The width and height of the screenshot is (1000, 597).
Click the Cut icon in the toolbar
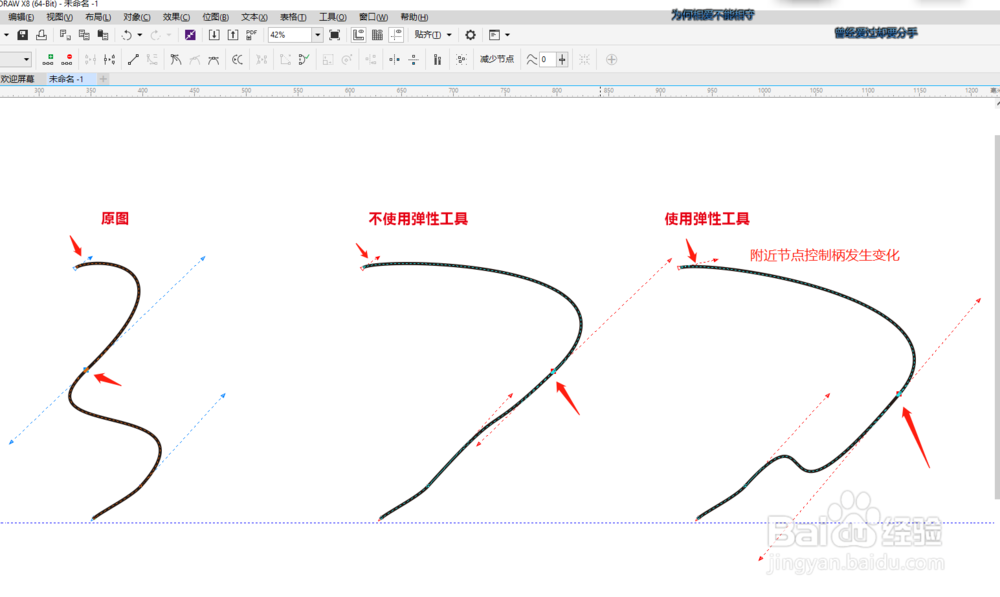[65, 35]
